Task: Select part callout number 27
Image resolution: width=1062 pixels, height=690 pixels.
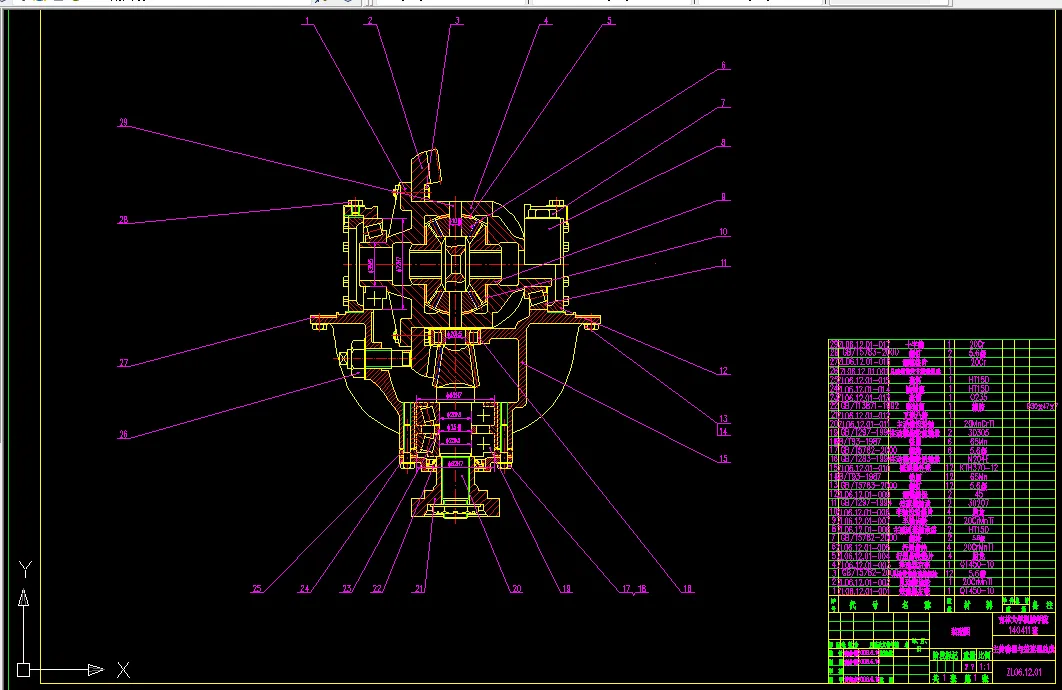Action: [x=123, y=363]
